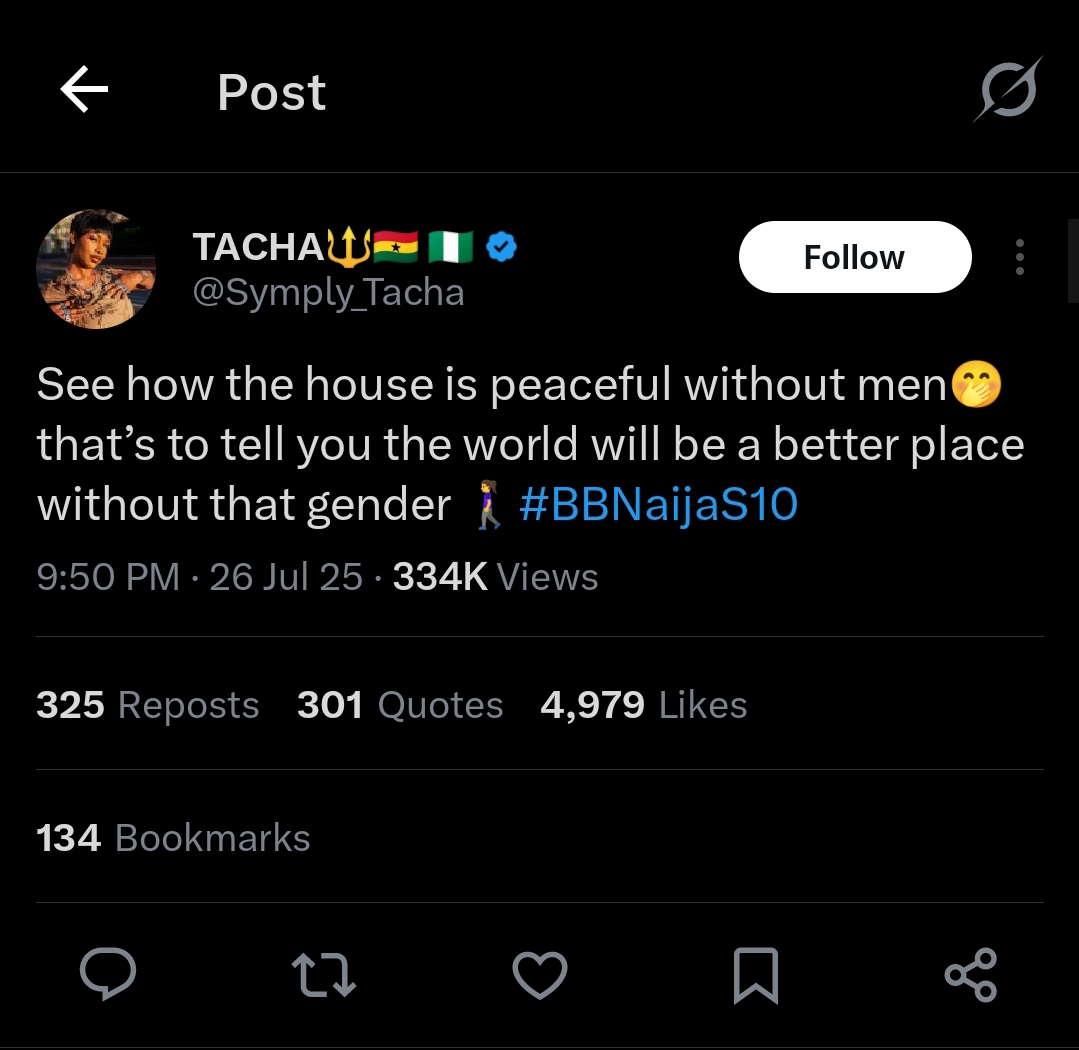This screenshot has width=1079, height=1050.
Task: Tap the back arrow icon
Action: [x=84, y=92]
